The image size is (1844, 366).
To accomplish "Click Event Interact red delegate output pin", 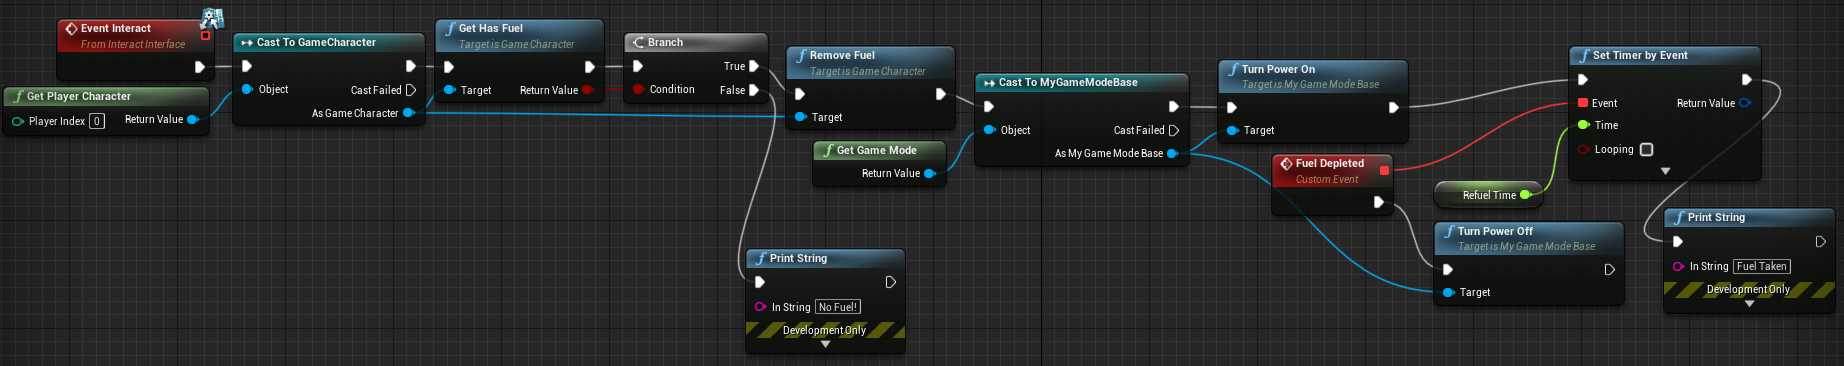I will 205,35.
